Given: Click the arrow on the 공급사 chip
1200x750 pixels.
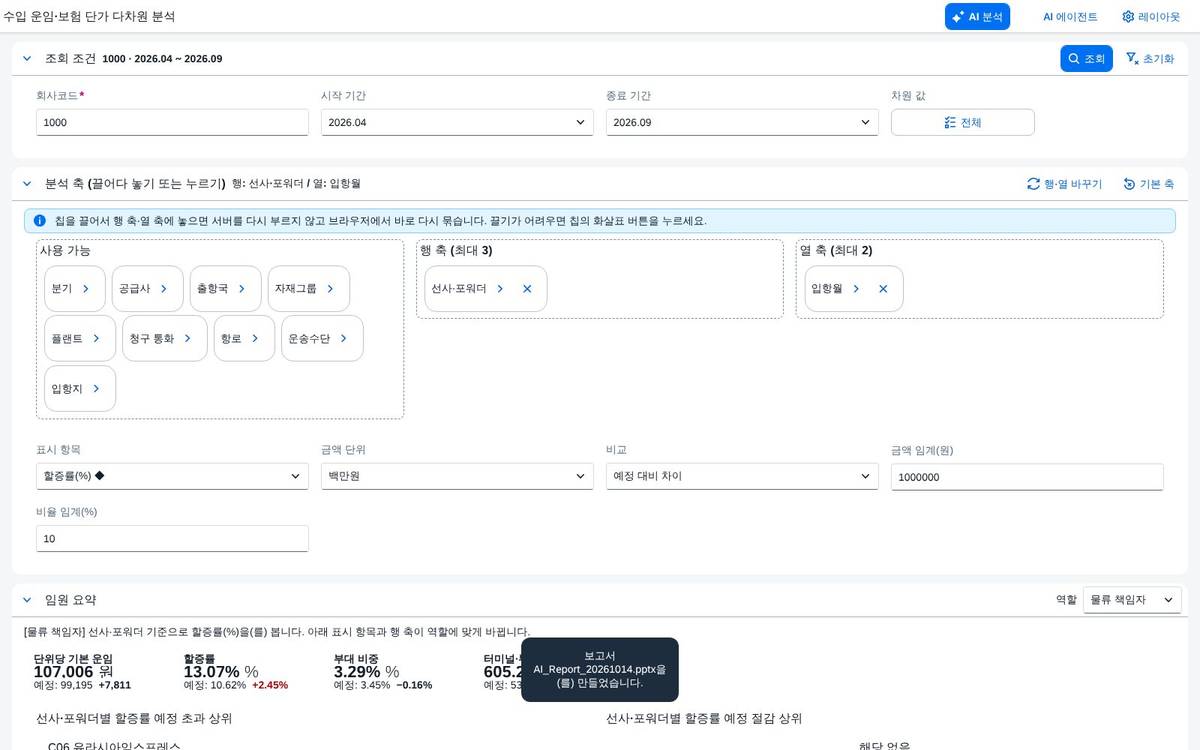Looking at the screenshot, I should click(165, 288).
